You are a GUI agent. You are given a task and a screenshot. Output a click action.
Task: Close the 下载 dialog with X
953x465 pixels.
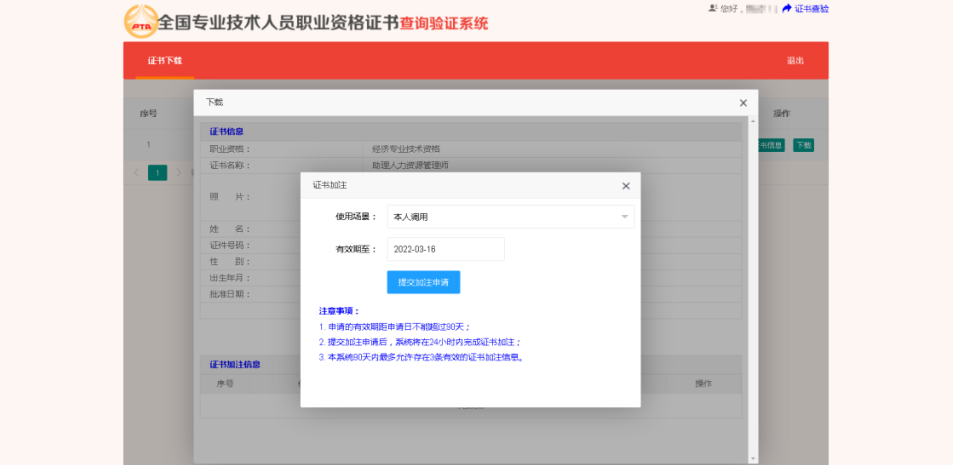(x=743, y=103)
